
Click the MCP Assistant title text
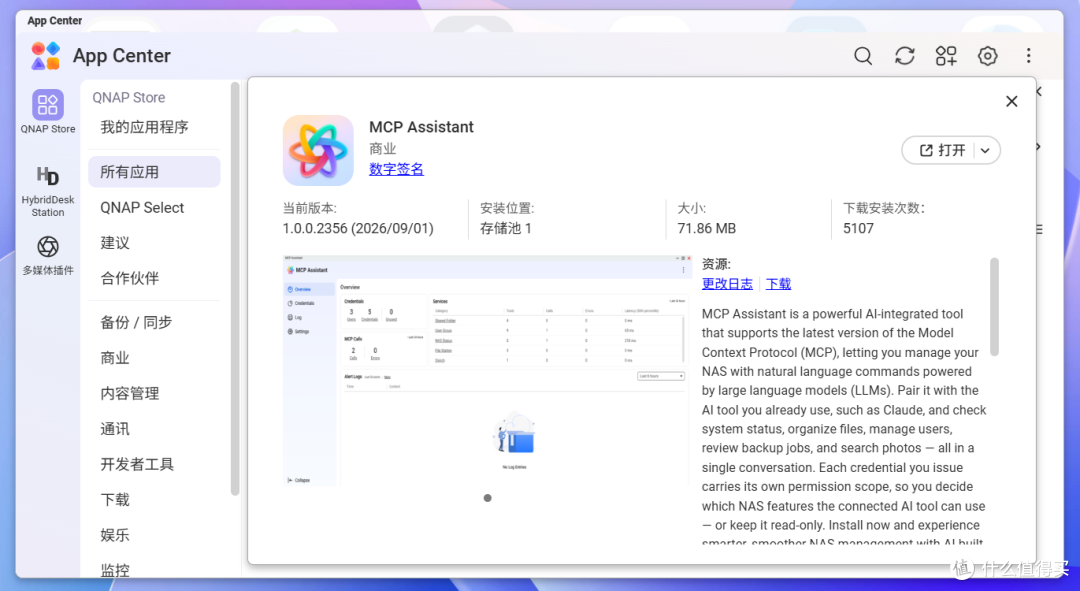tap(422, 127)
